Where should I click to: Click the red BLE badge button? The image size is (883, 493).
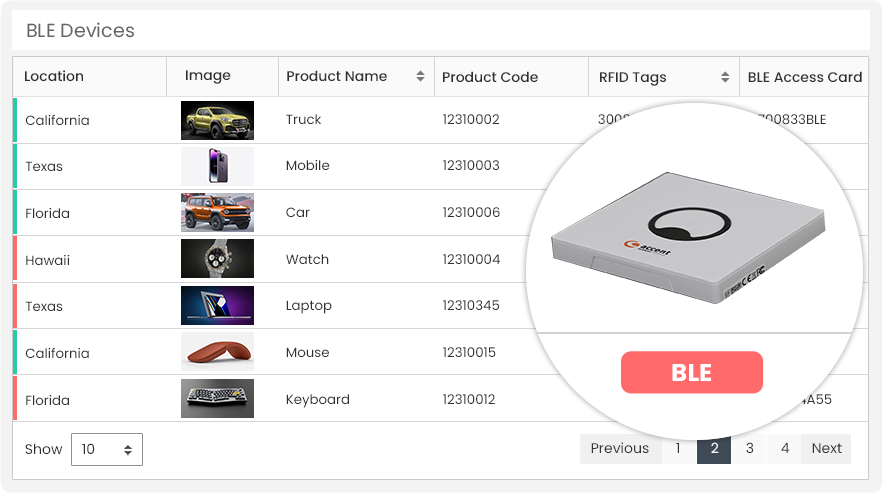[691, 373]
